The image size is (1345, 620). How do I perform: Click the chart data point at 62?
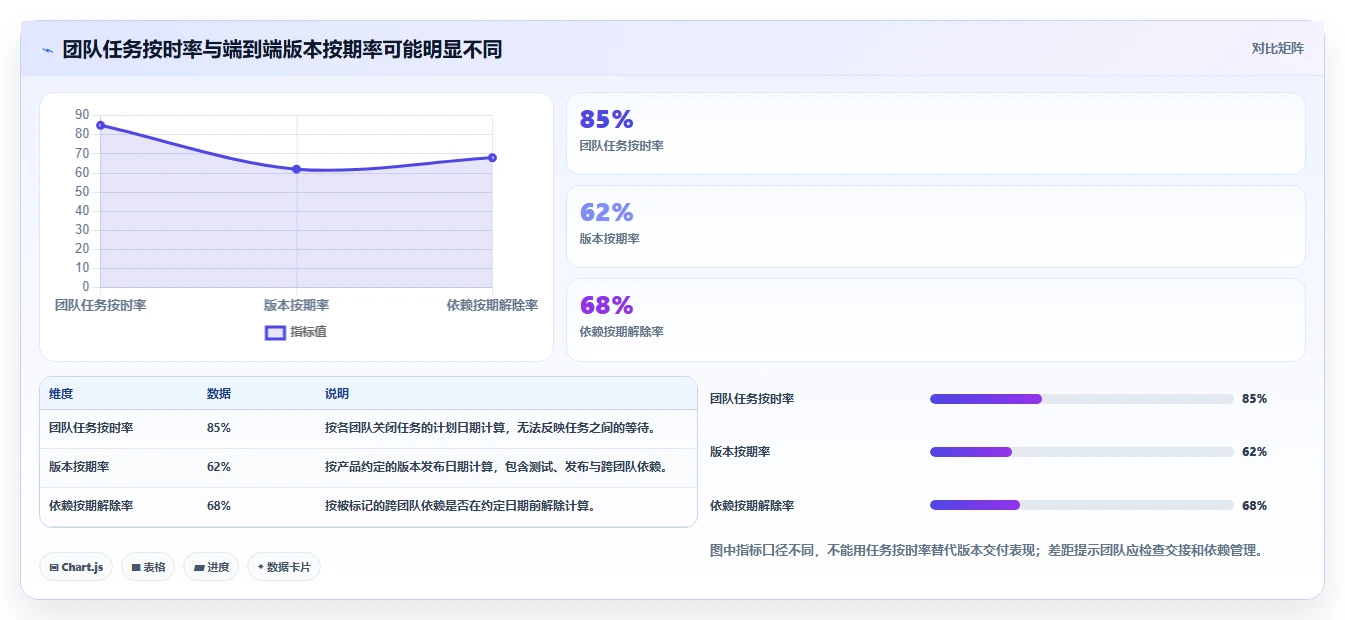tap(297, 169)
